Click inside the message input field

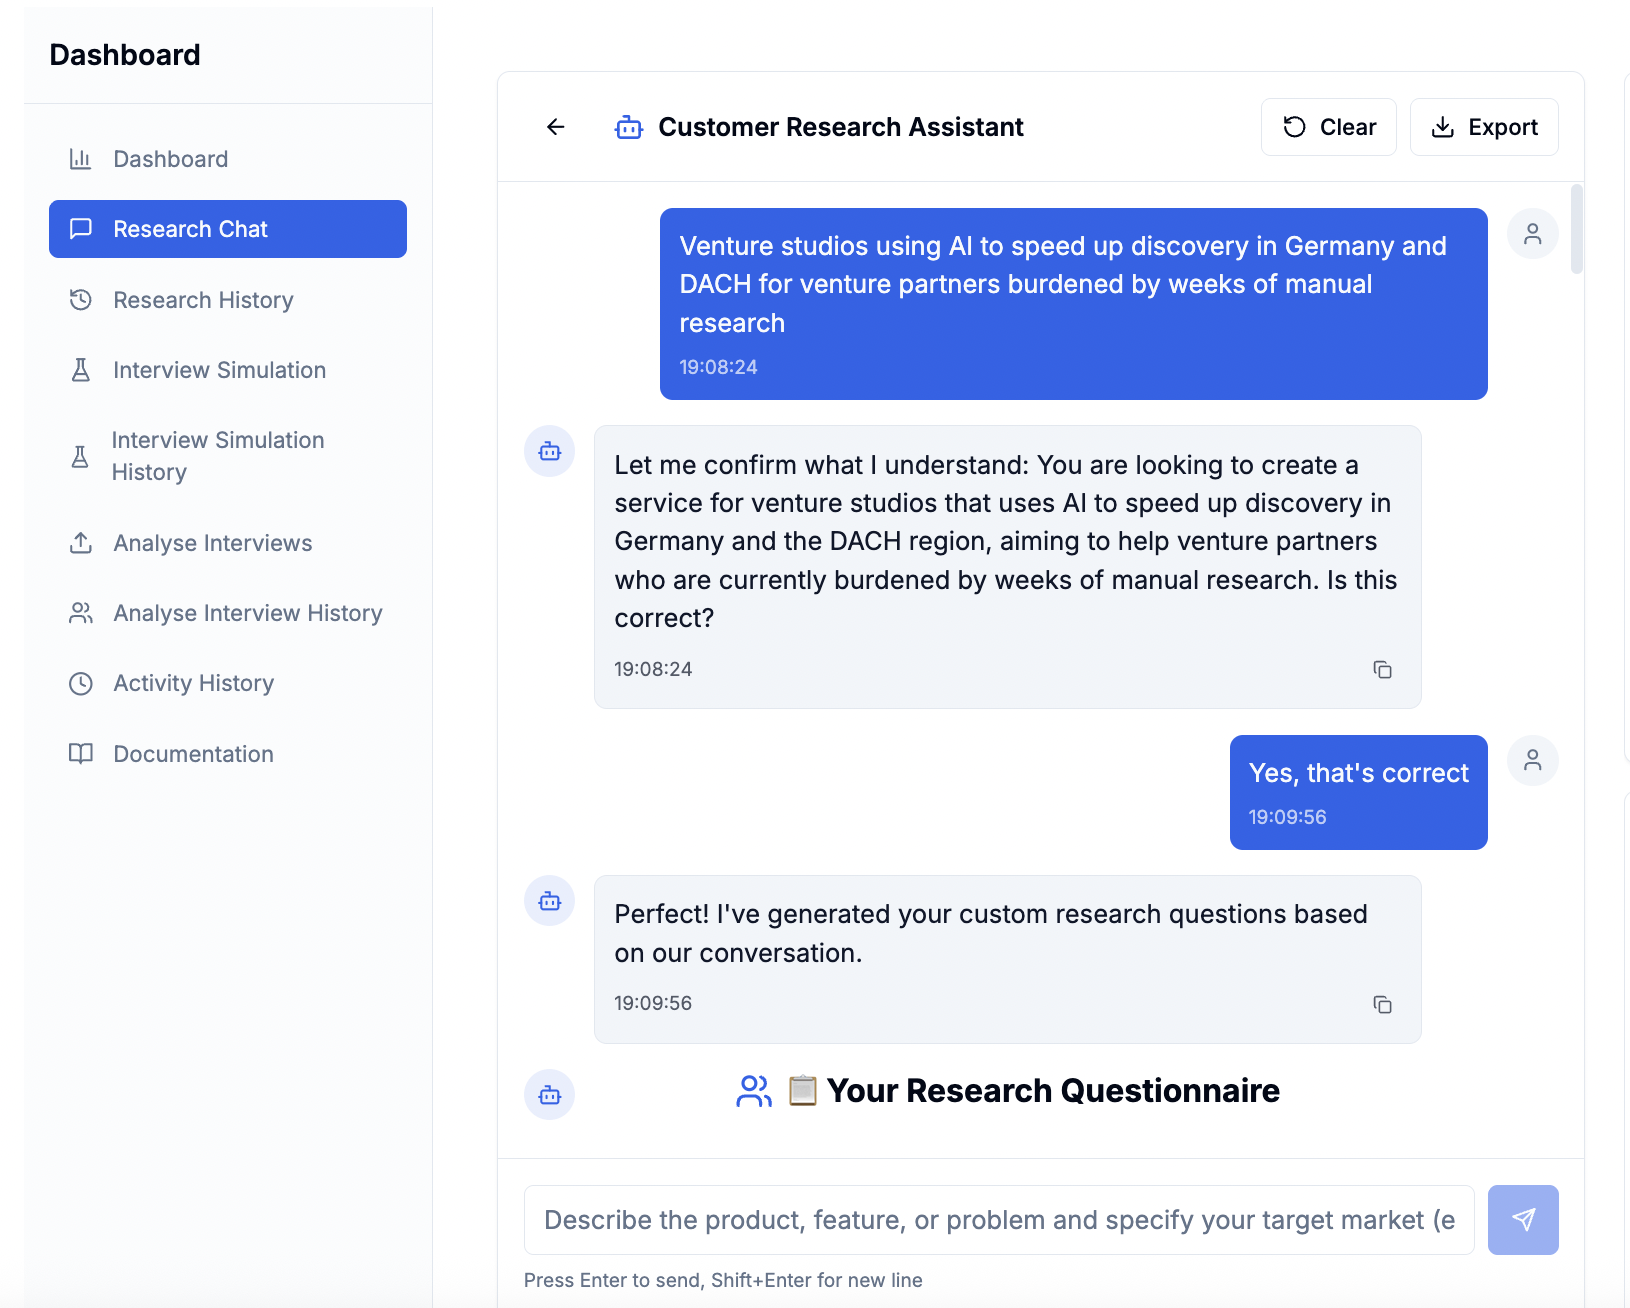(x=998, y=1220)
